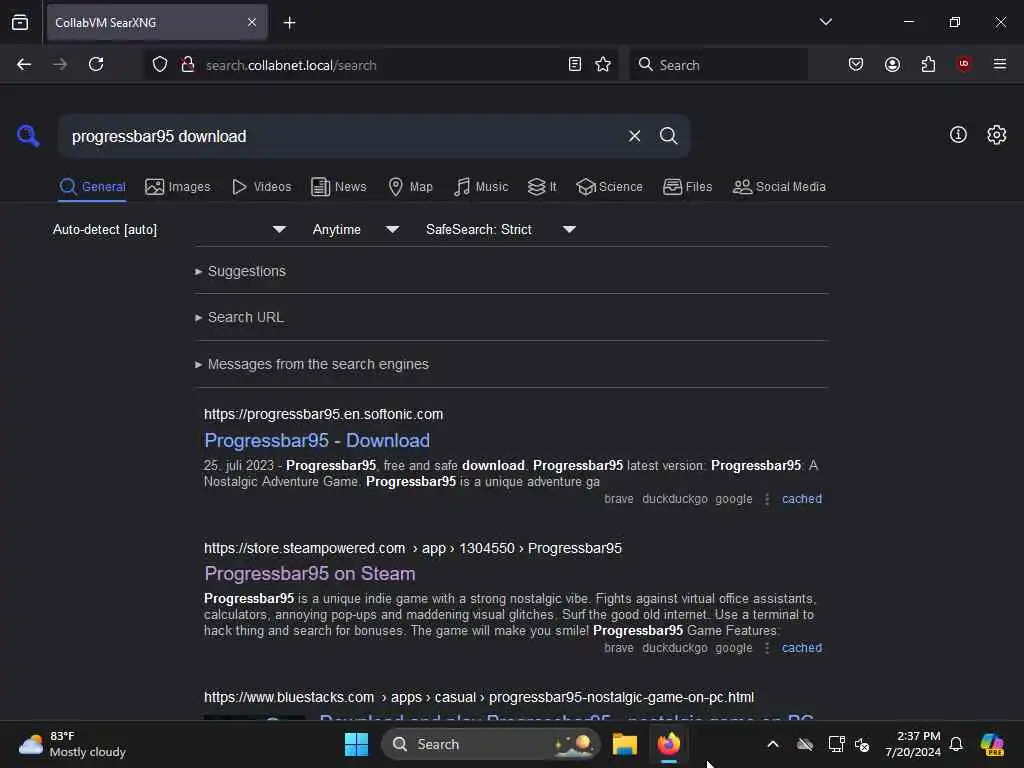Open cached link for Steam result

tap(801, 648)
